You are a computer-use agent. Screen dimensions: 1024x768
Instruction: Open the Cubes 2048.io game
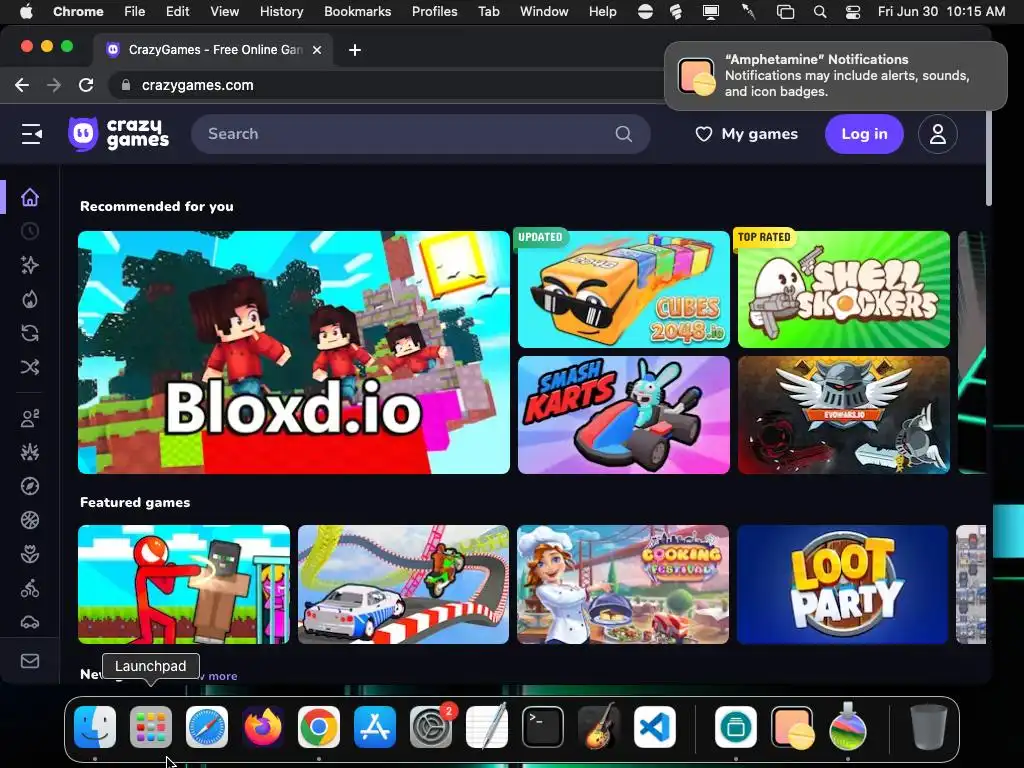624,289
